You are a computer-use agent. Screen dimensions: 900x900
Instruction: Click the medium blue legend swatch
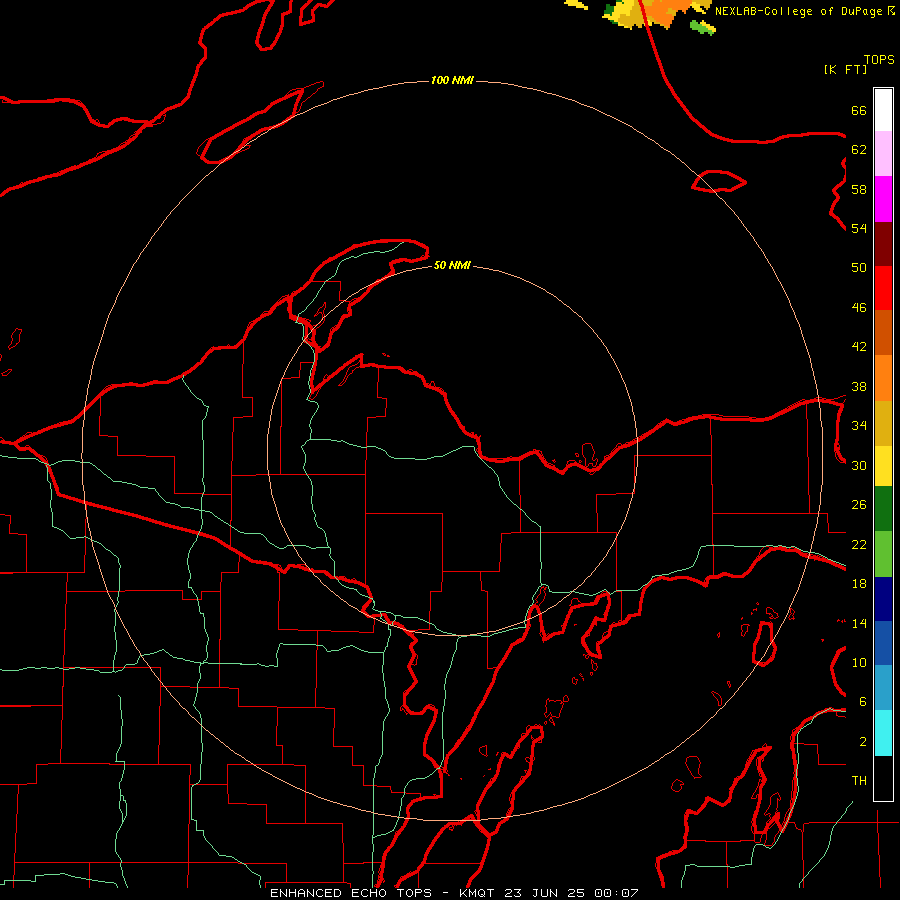[x=883, y=643]
